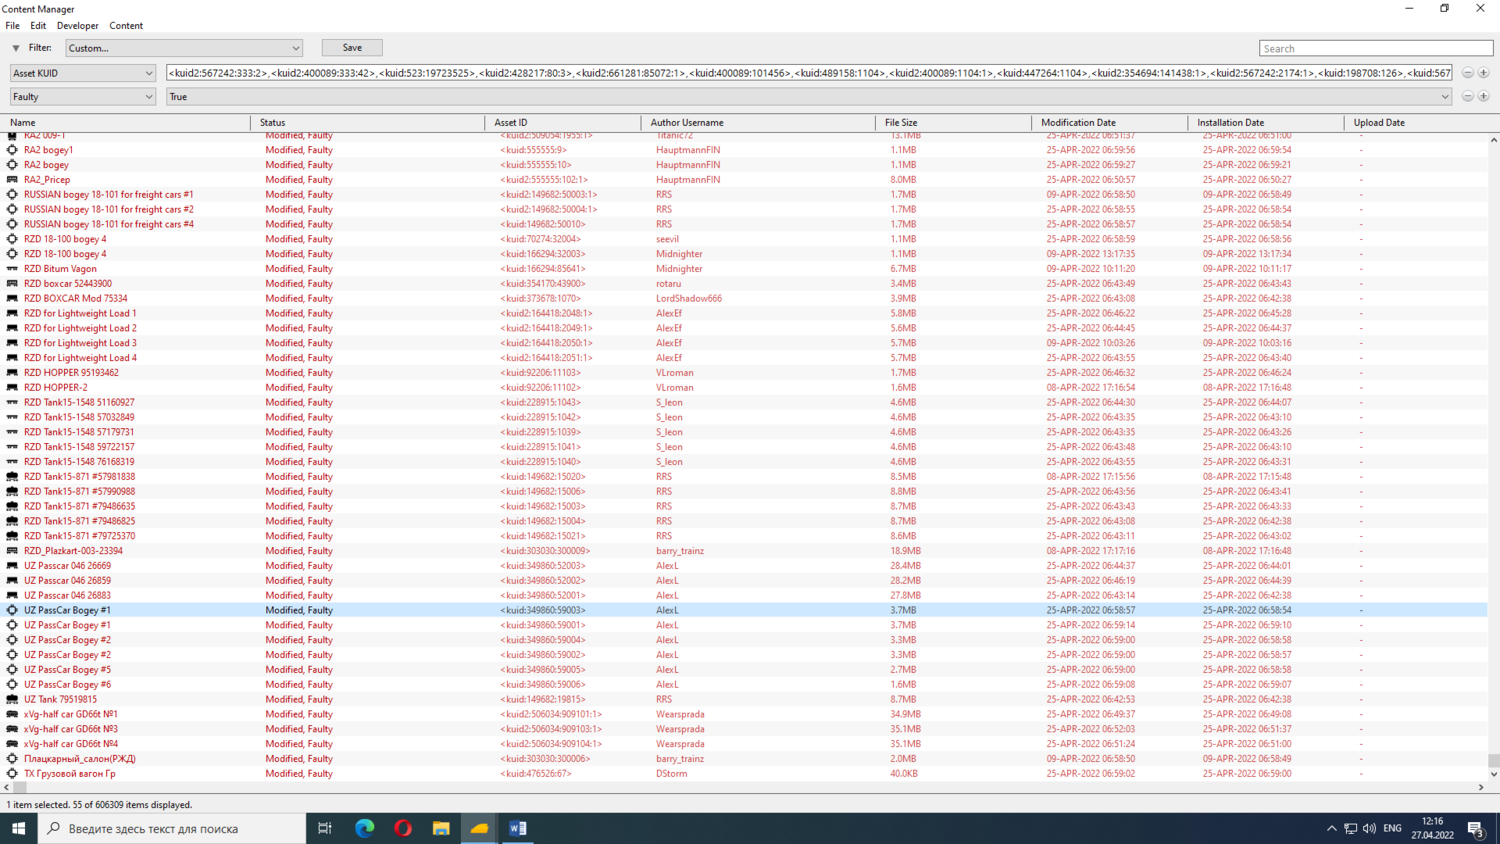Open the volume control in the system tray
1500x844 pixels.
(1369, 828)
